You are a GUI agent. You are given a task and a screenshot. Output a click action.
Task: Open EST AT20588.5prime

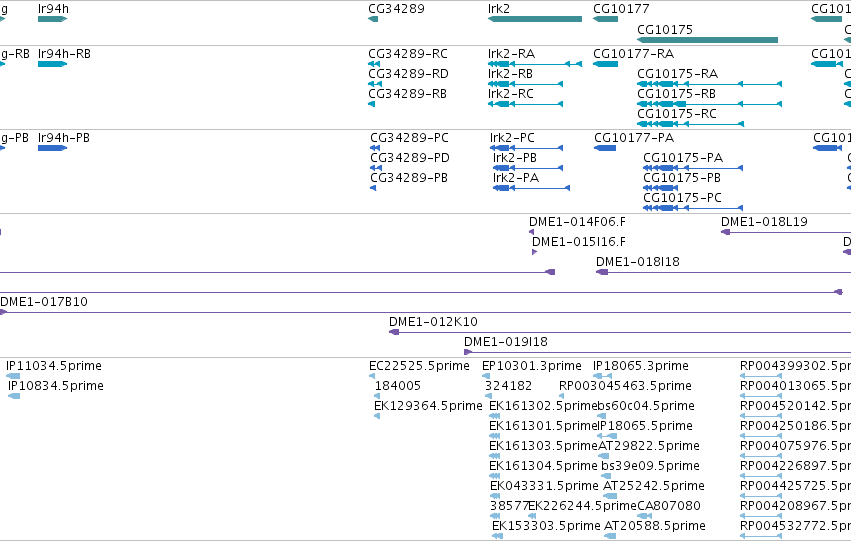point(655,527)
